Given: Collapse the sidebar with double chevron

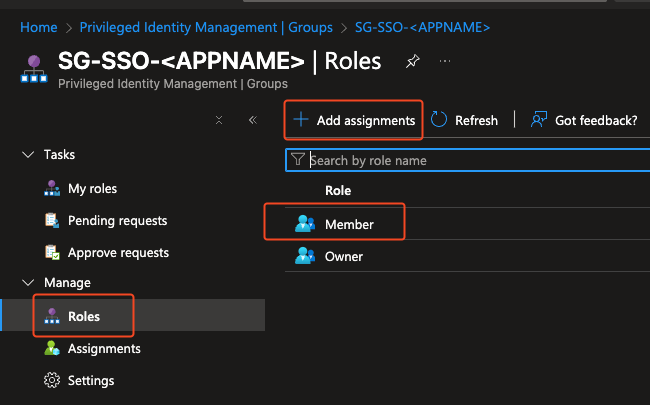Looking at the screenshot, I should point(252,120).
